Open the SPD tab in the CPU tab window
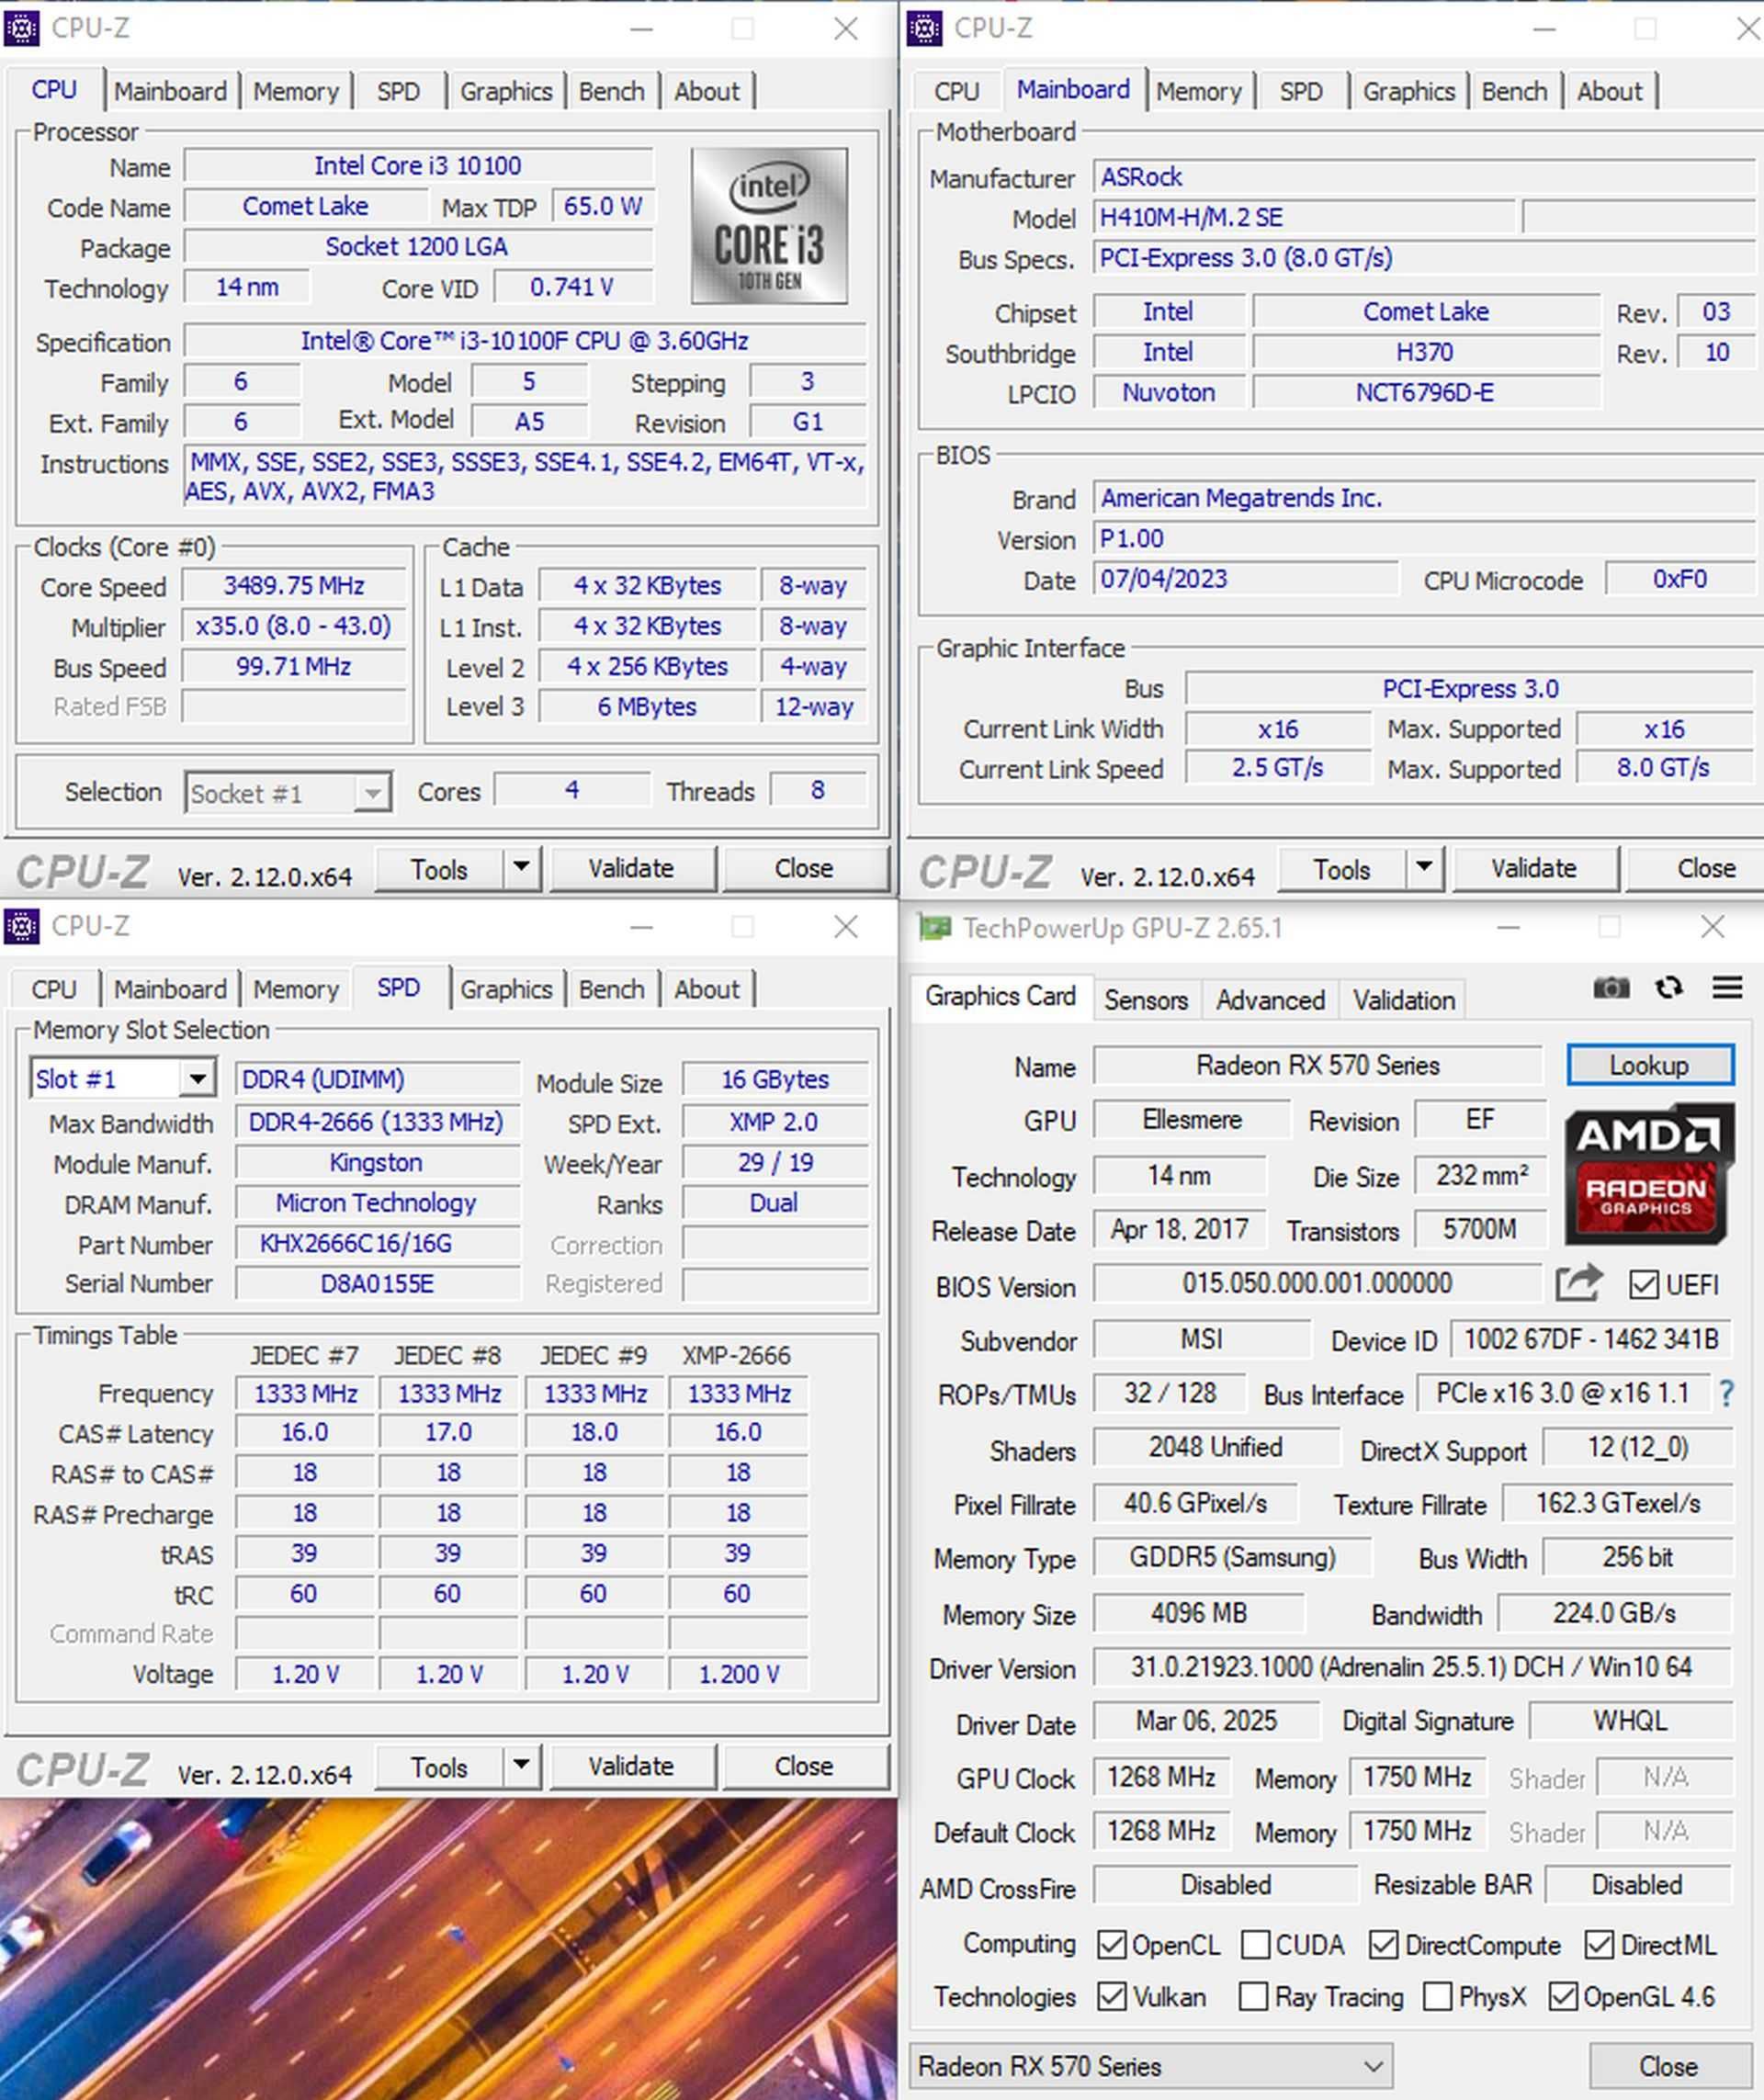This screenshot has width=1764, height=2100. [398, 91]
